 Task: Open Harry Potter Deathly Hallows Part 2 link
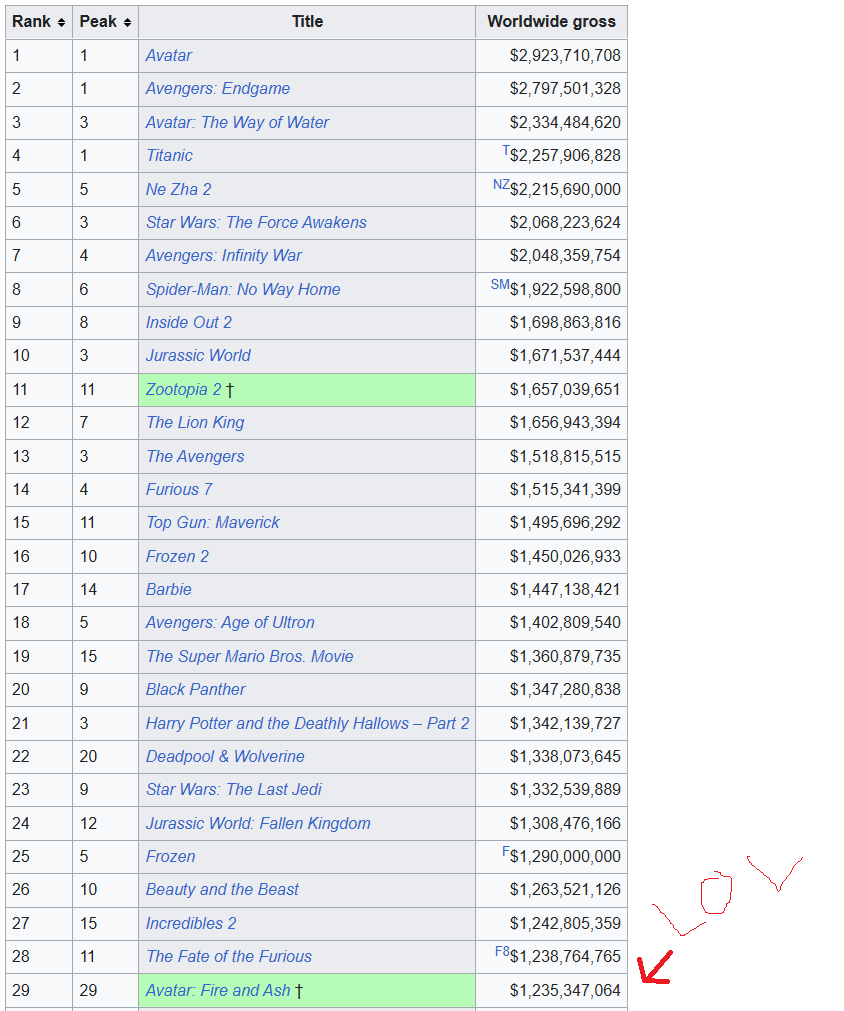tap(308, 723)
